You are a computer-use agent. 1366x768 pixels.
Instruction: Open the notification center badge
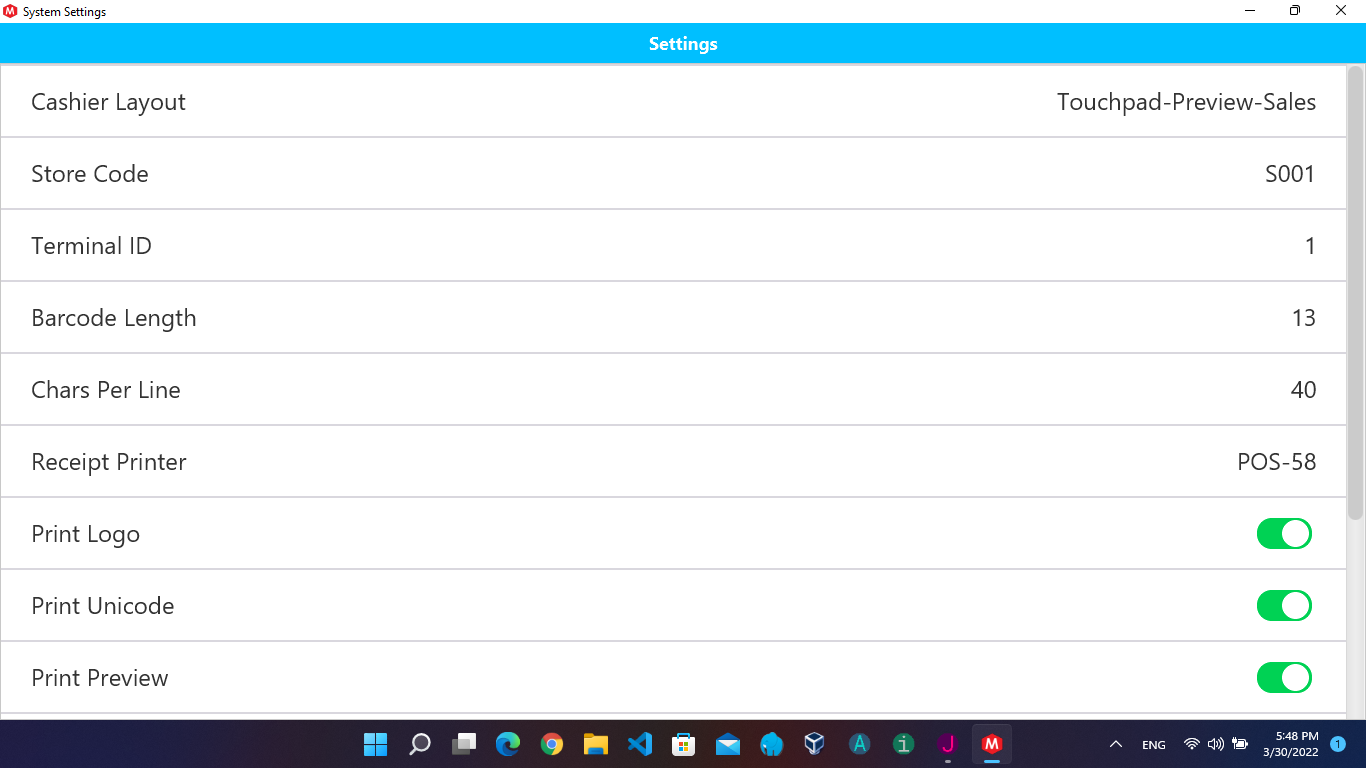(x=1338, y=744)
